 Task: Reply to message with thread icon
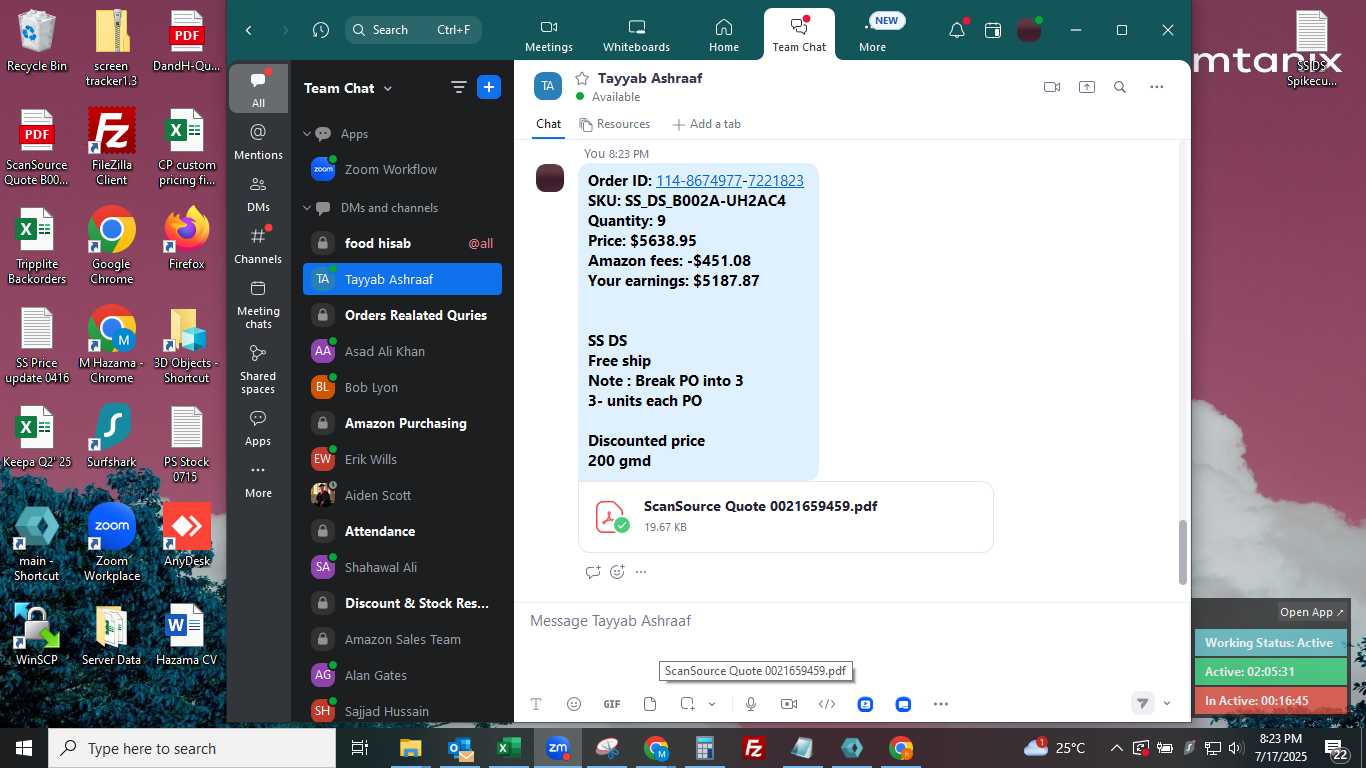593,572
